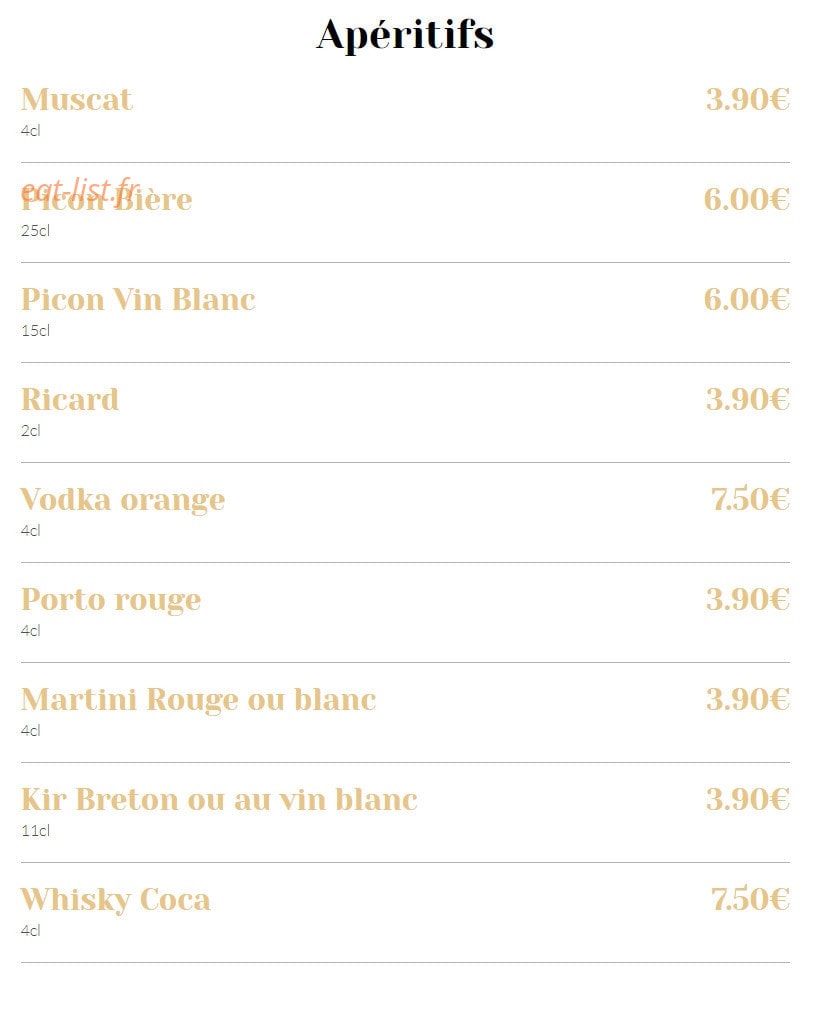Click the Muscat price 3.90€
818x1009 pixels.
[x=747, y=100]
